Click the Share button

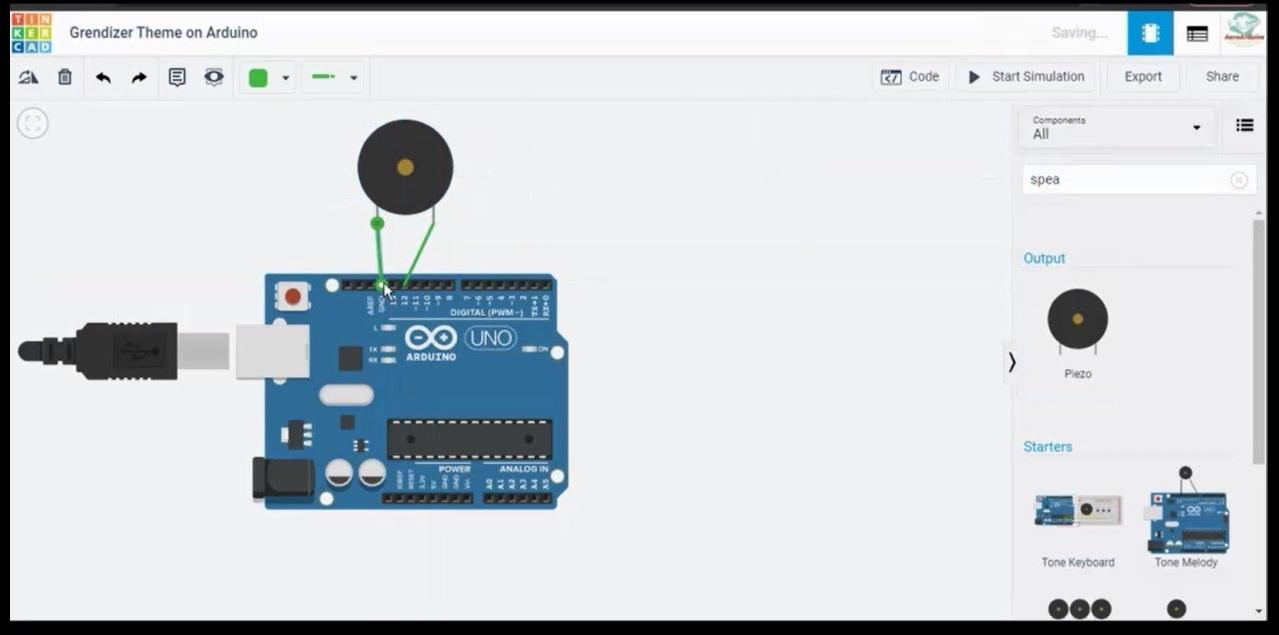pos(1222,77)
